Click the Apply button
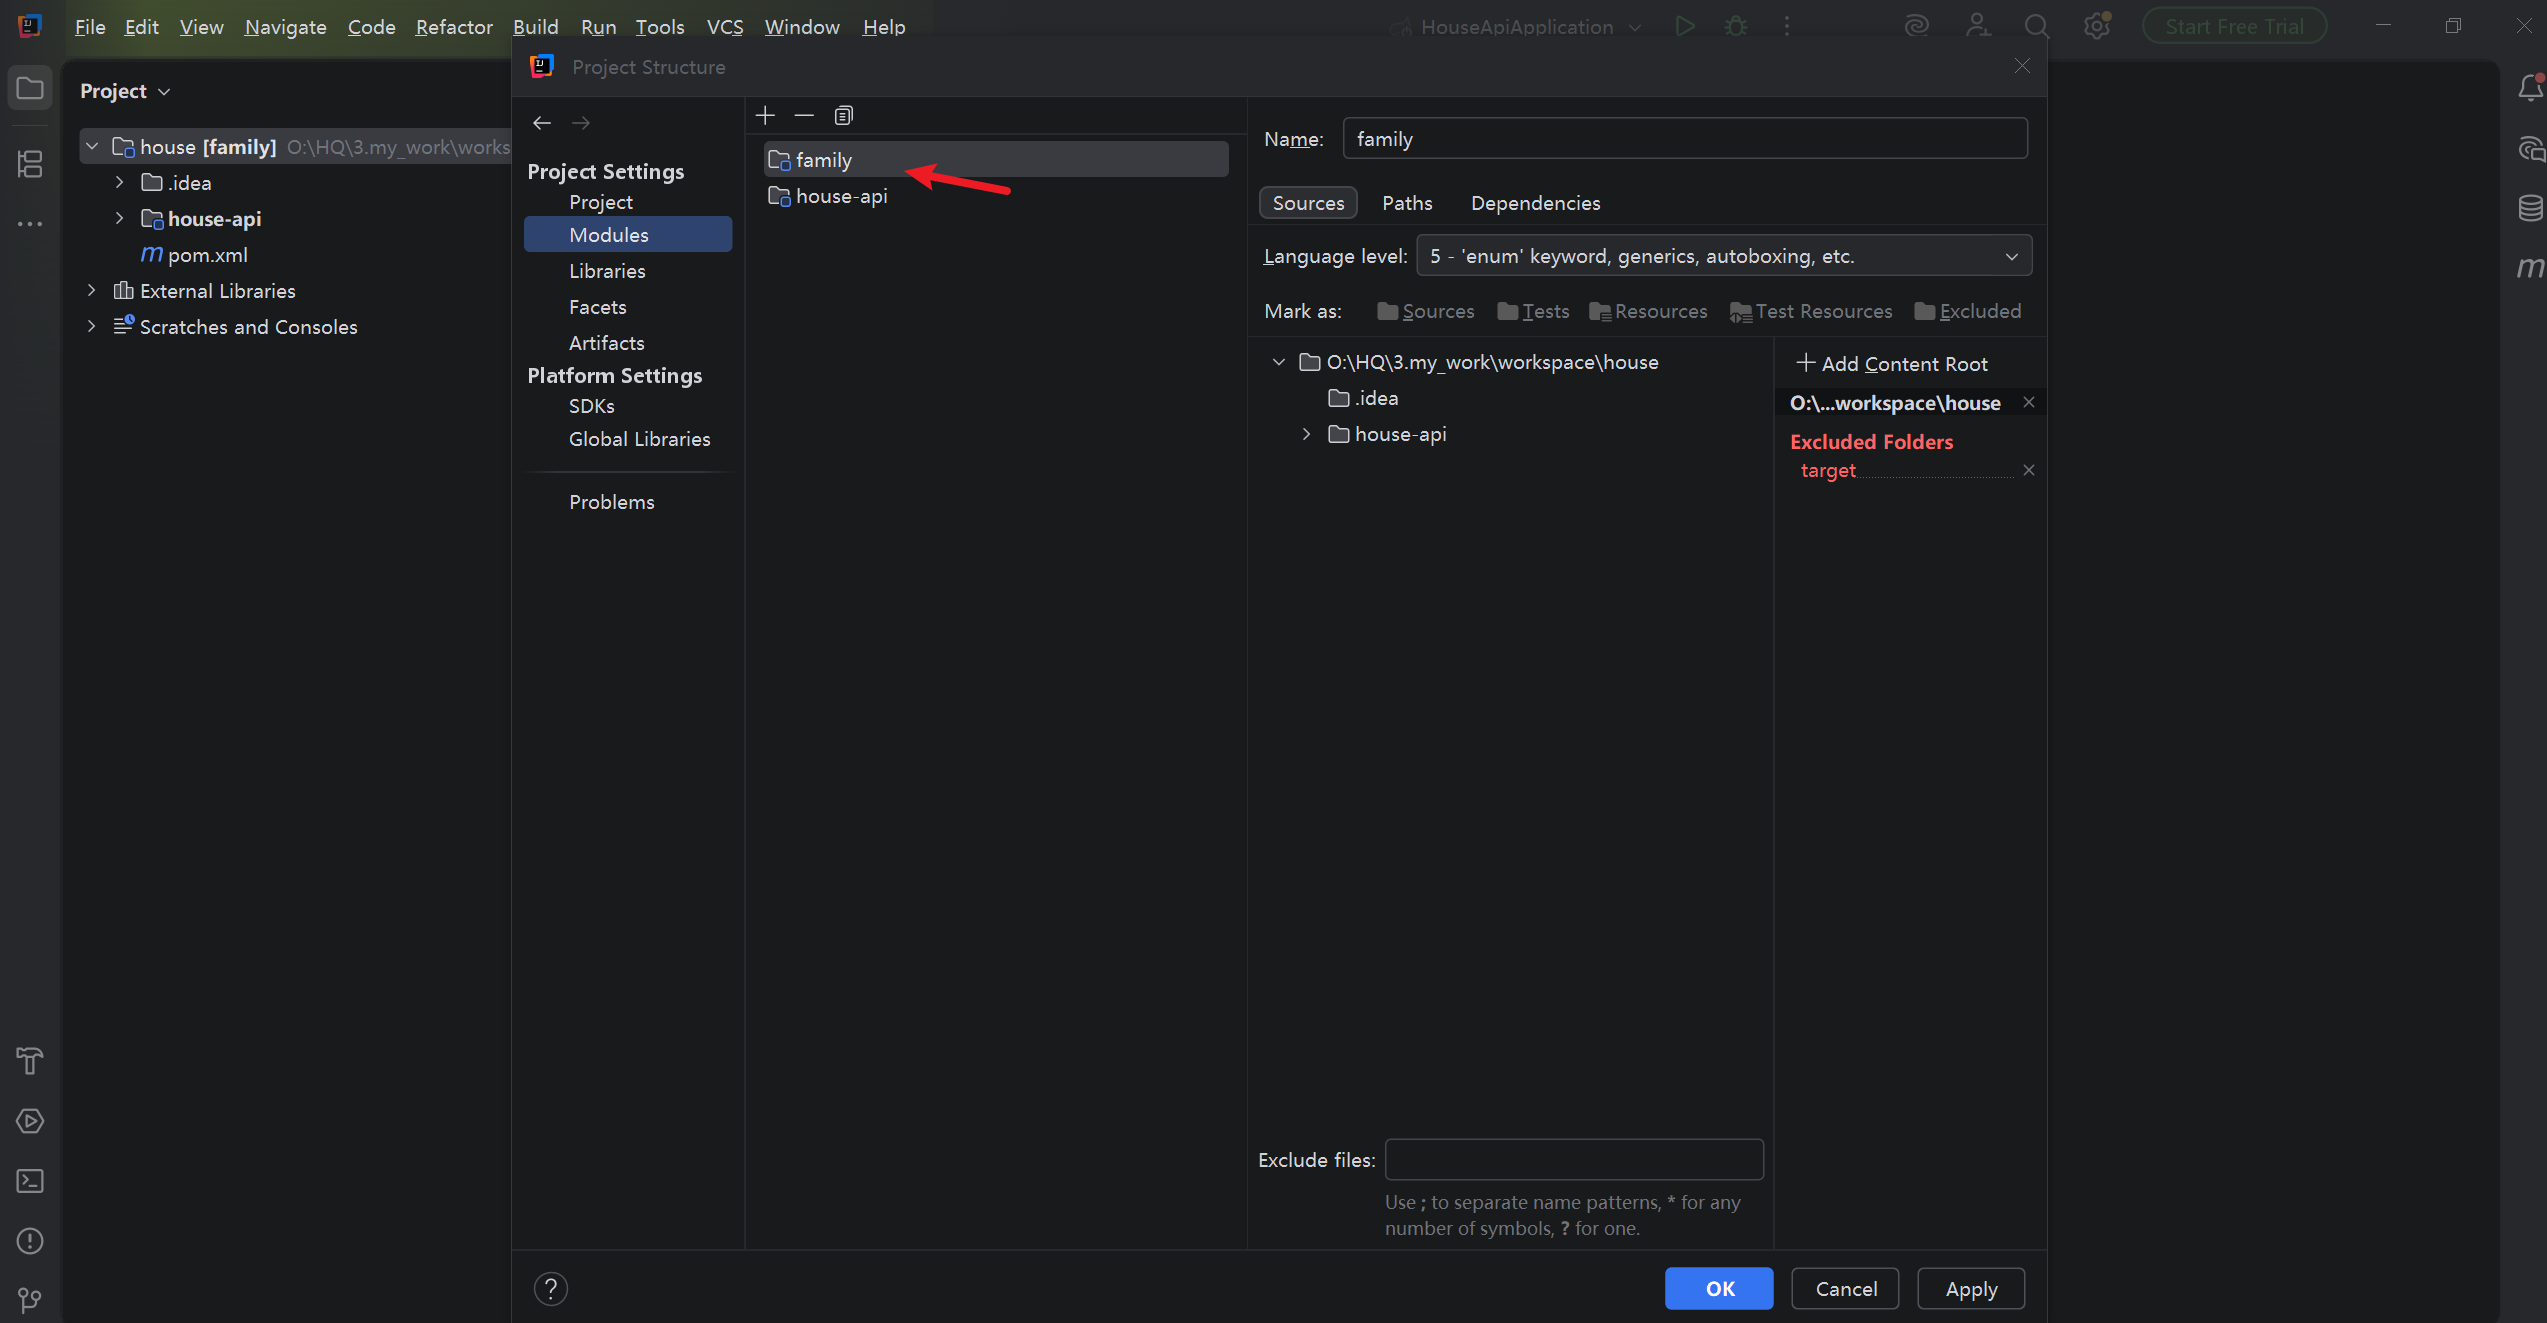 (x=1970, y=1288)
